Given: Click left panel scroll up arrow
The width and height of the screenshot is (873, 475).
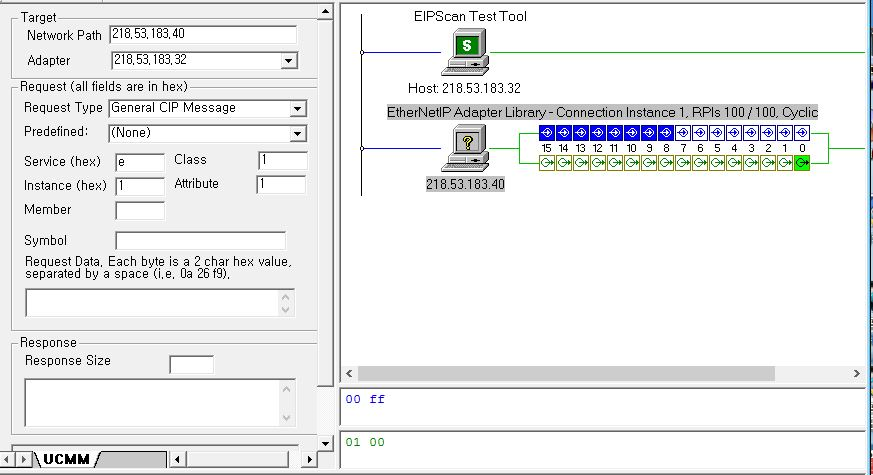Looking at the screenshot, I should (x=325, y=11).
